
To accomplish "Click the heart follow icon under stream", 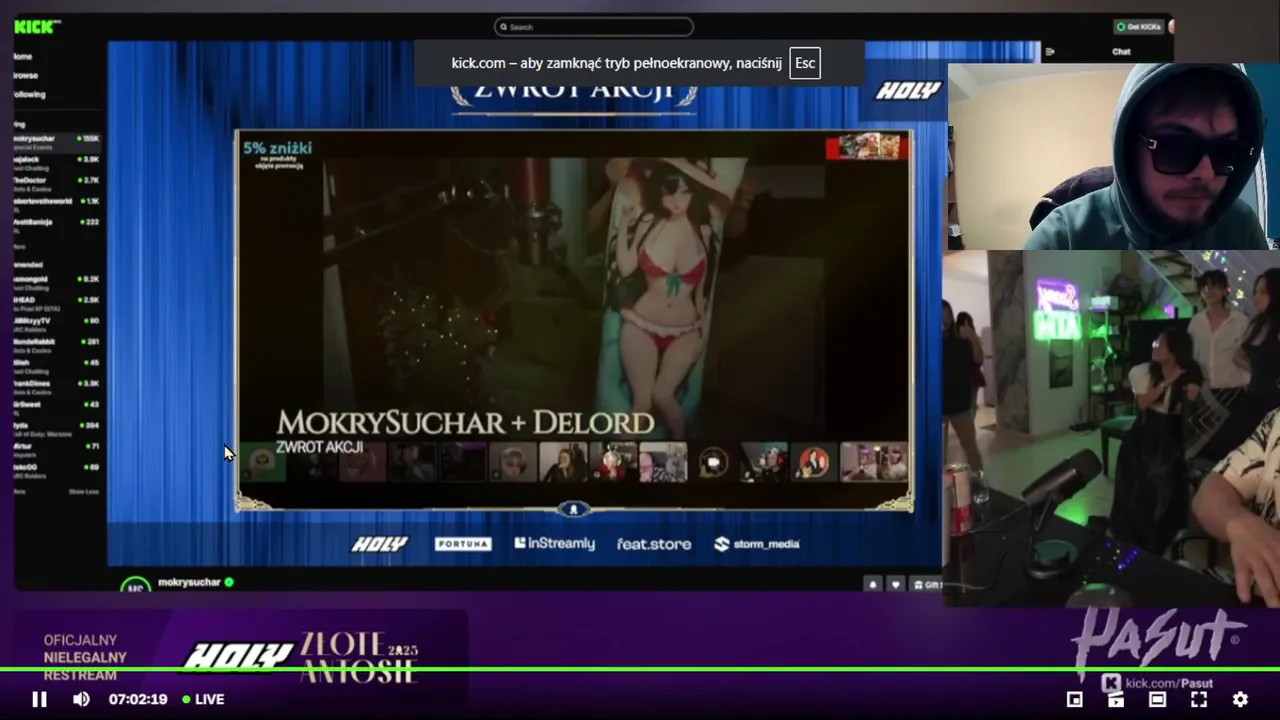I will pos(896,585).
